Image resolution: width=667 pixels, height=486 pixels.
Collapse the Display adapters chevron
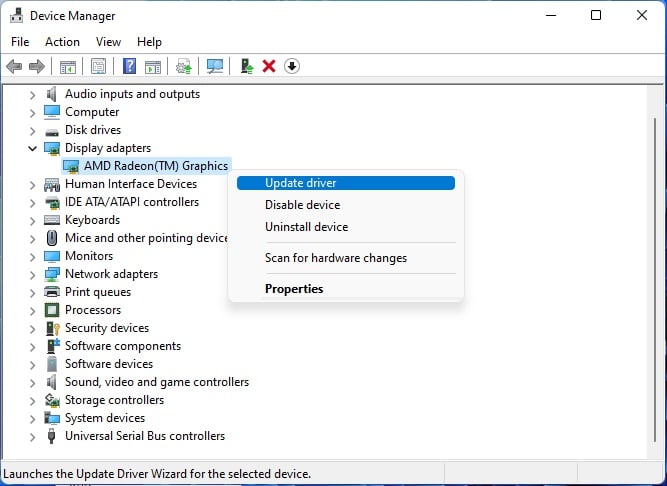click(32, 148)
